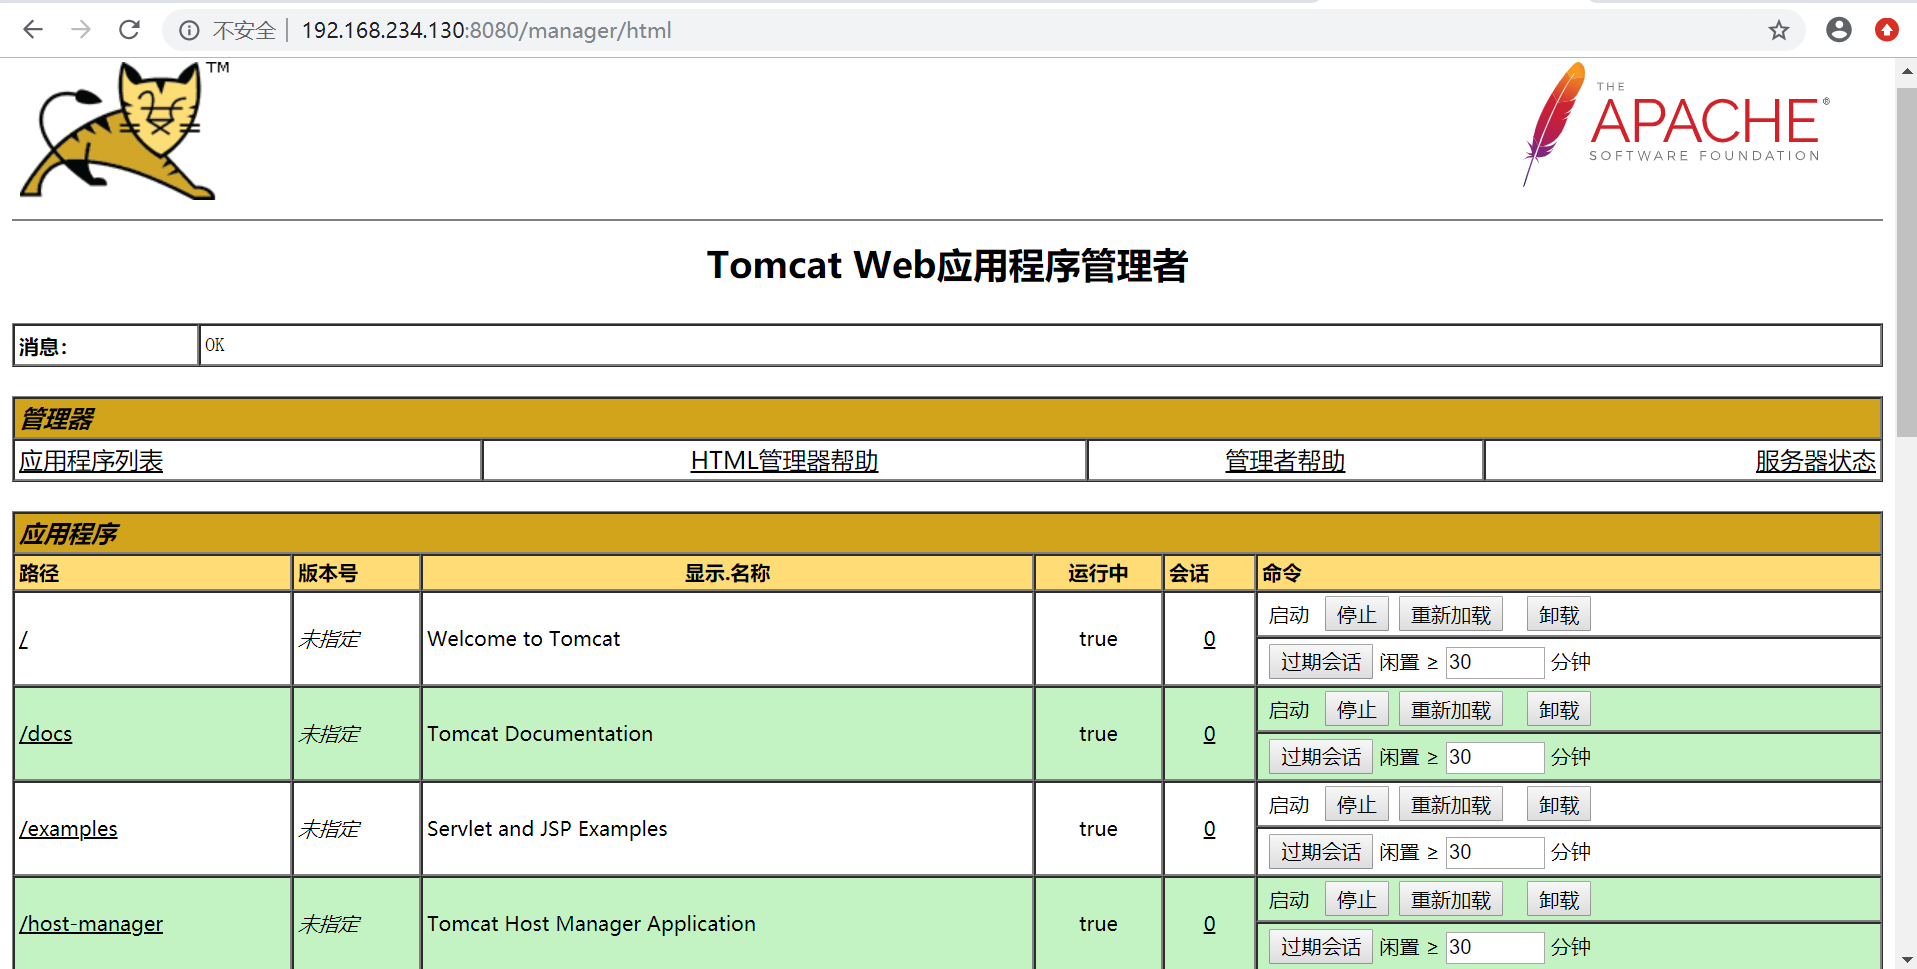Expire sessions for the /examples application

1320,852
